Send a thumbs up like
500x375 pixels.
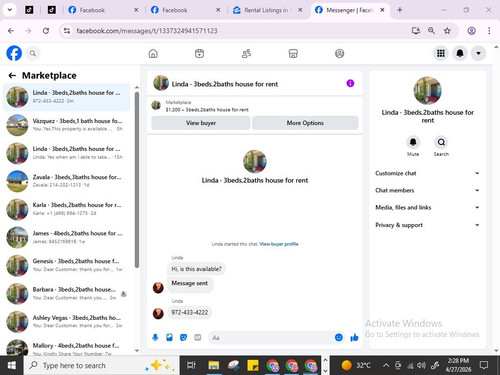354,338
